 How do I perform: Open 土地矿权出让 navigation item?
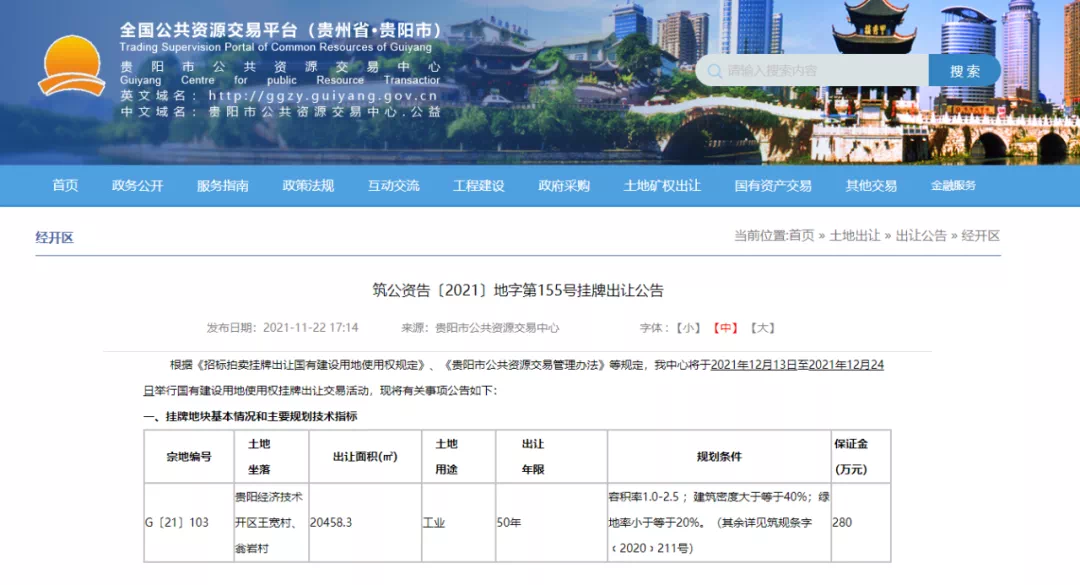coord(662,186)
